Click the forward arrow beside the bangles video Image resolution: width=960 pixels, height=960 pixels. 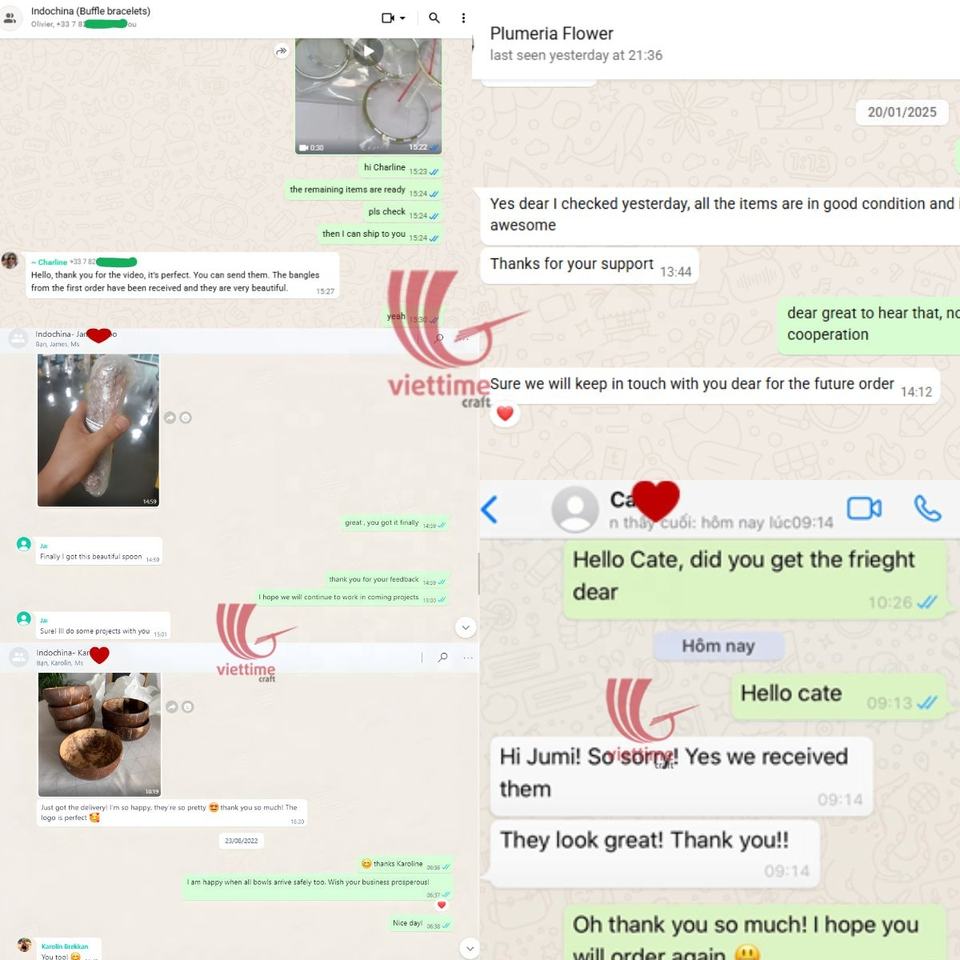[281, 51]
